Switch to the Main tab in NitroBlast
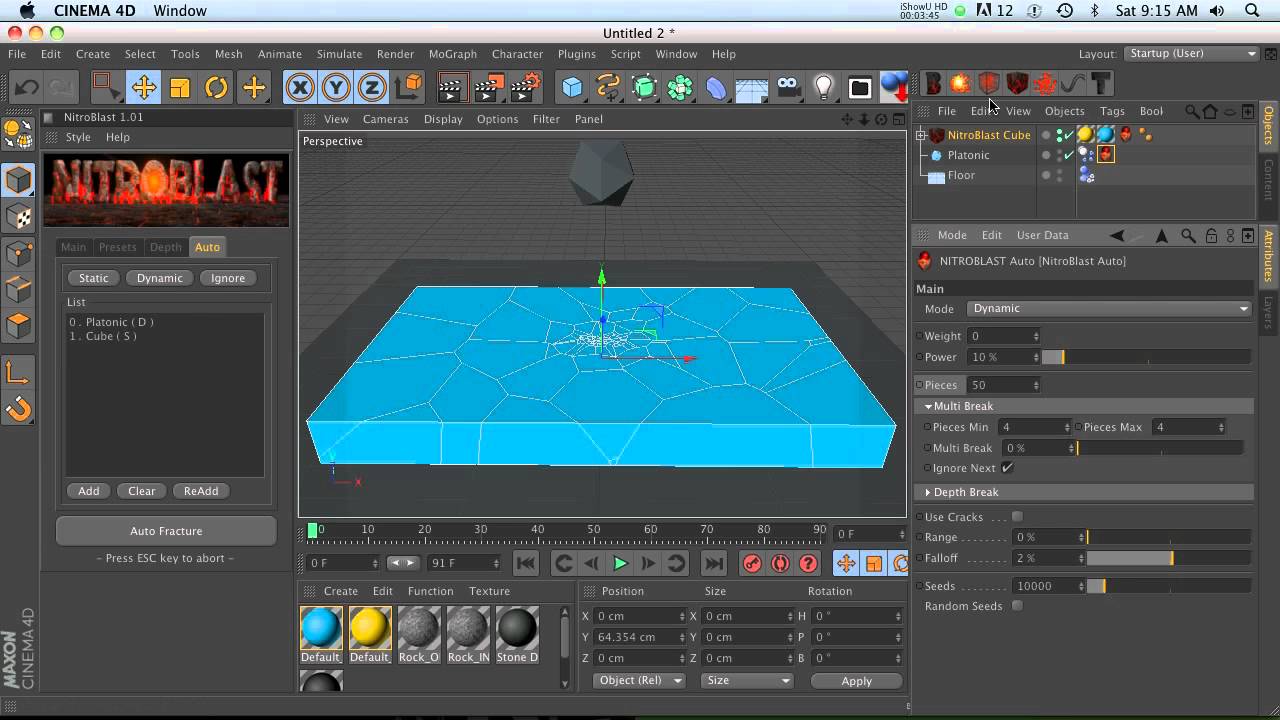Image resolution: width=1280 pixels, height=720 pixels. (x=74, y=247)
